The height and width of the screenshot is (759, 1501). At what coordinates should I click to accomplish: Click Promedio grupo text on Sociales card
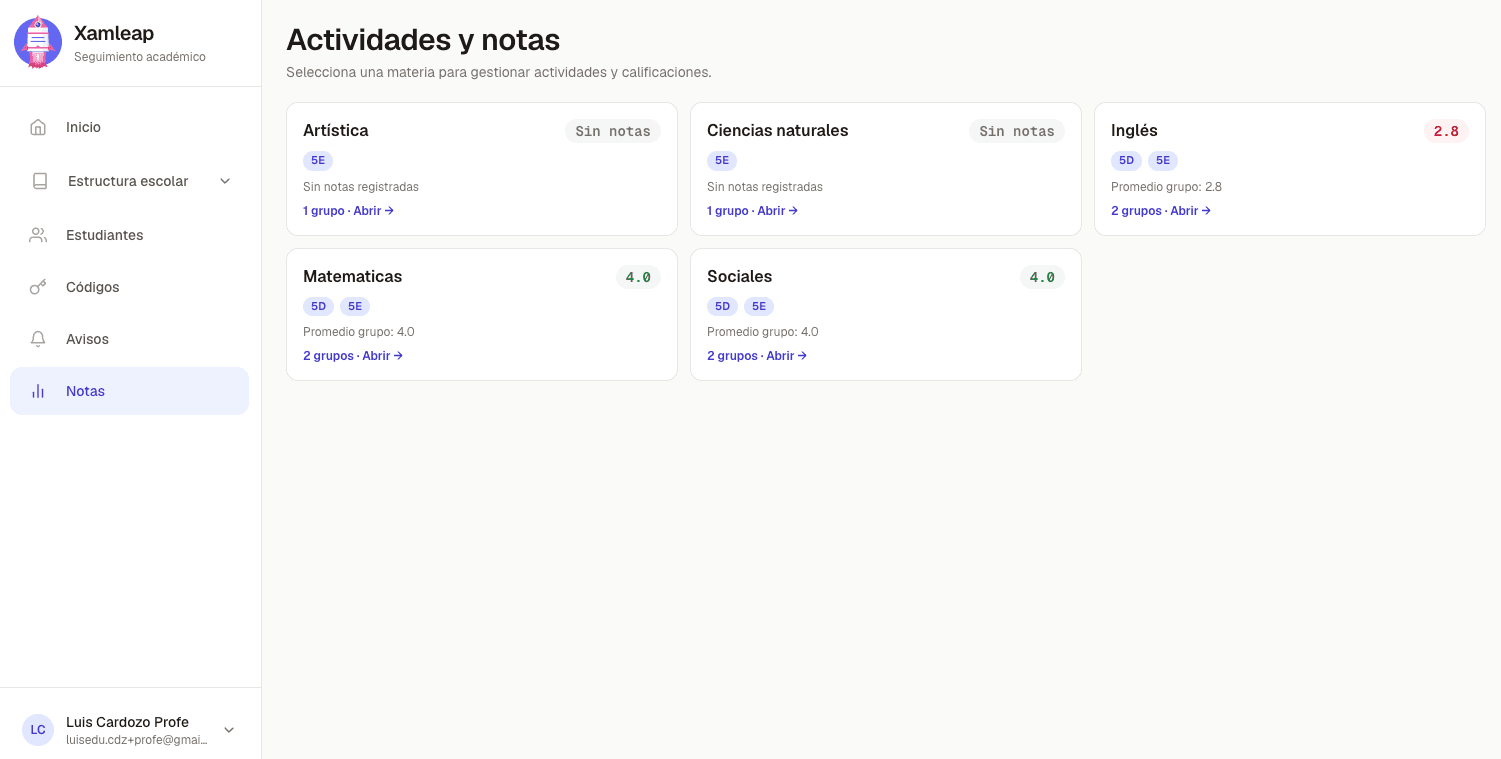pyautogui.click(x=762, y=332)
